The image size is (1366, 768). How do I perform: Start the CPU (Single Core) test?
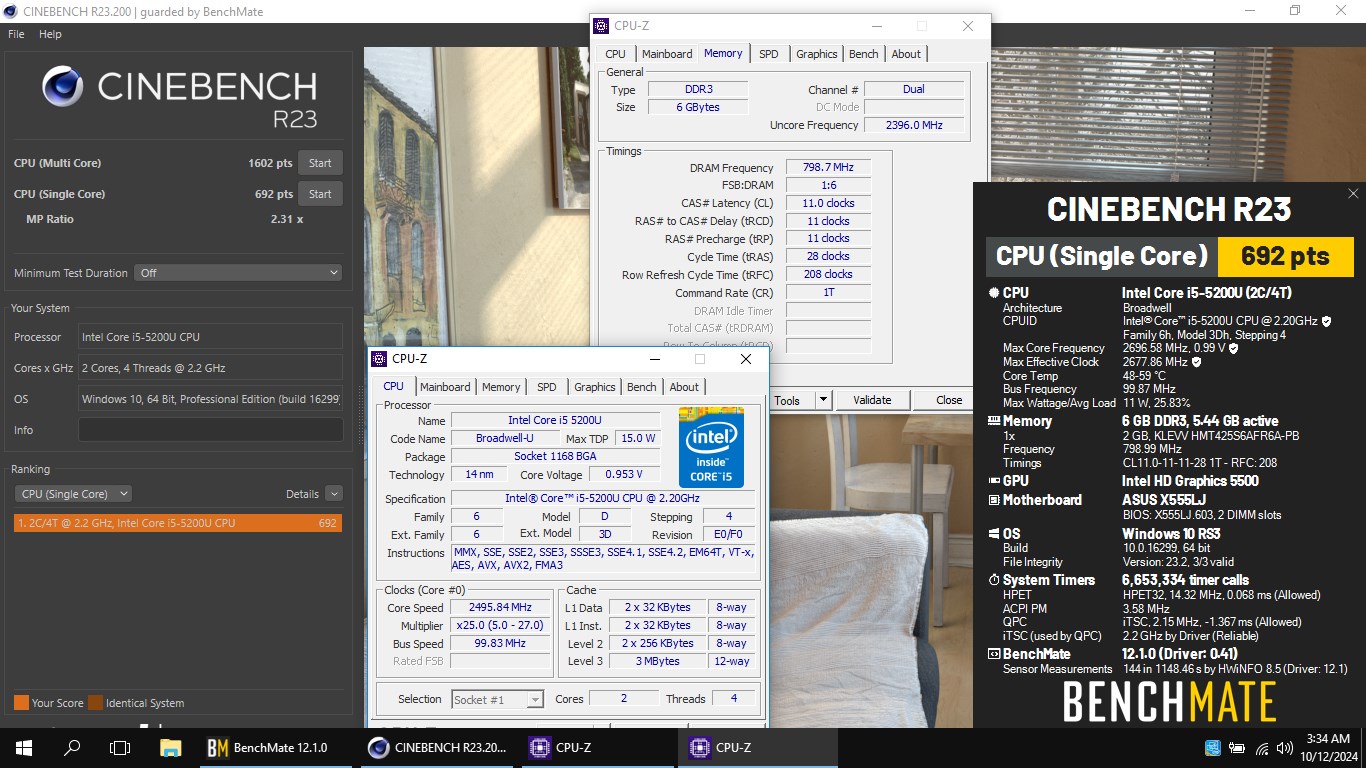(320, 194)
